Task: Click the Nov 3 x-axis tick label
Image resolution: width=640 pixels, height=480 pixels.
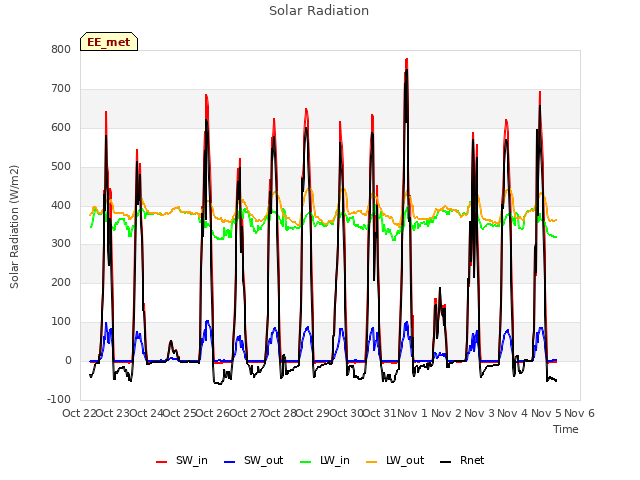Action: click(480, 413)
